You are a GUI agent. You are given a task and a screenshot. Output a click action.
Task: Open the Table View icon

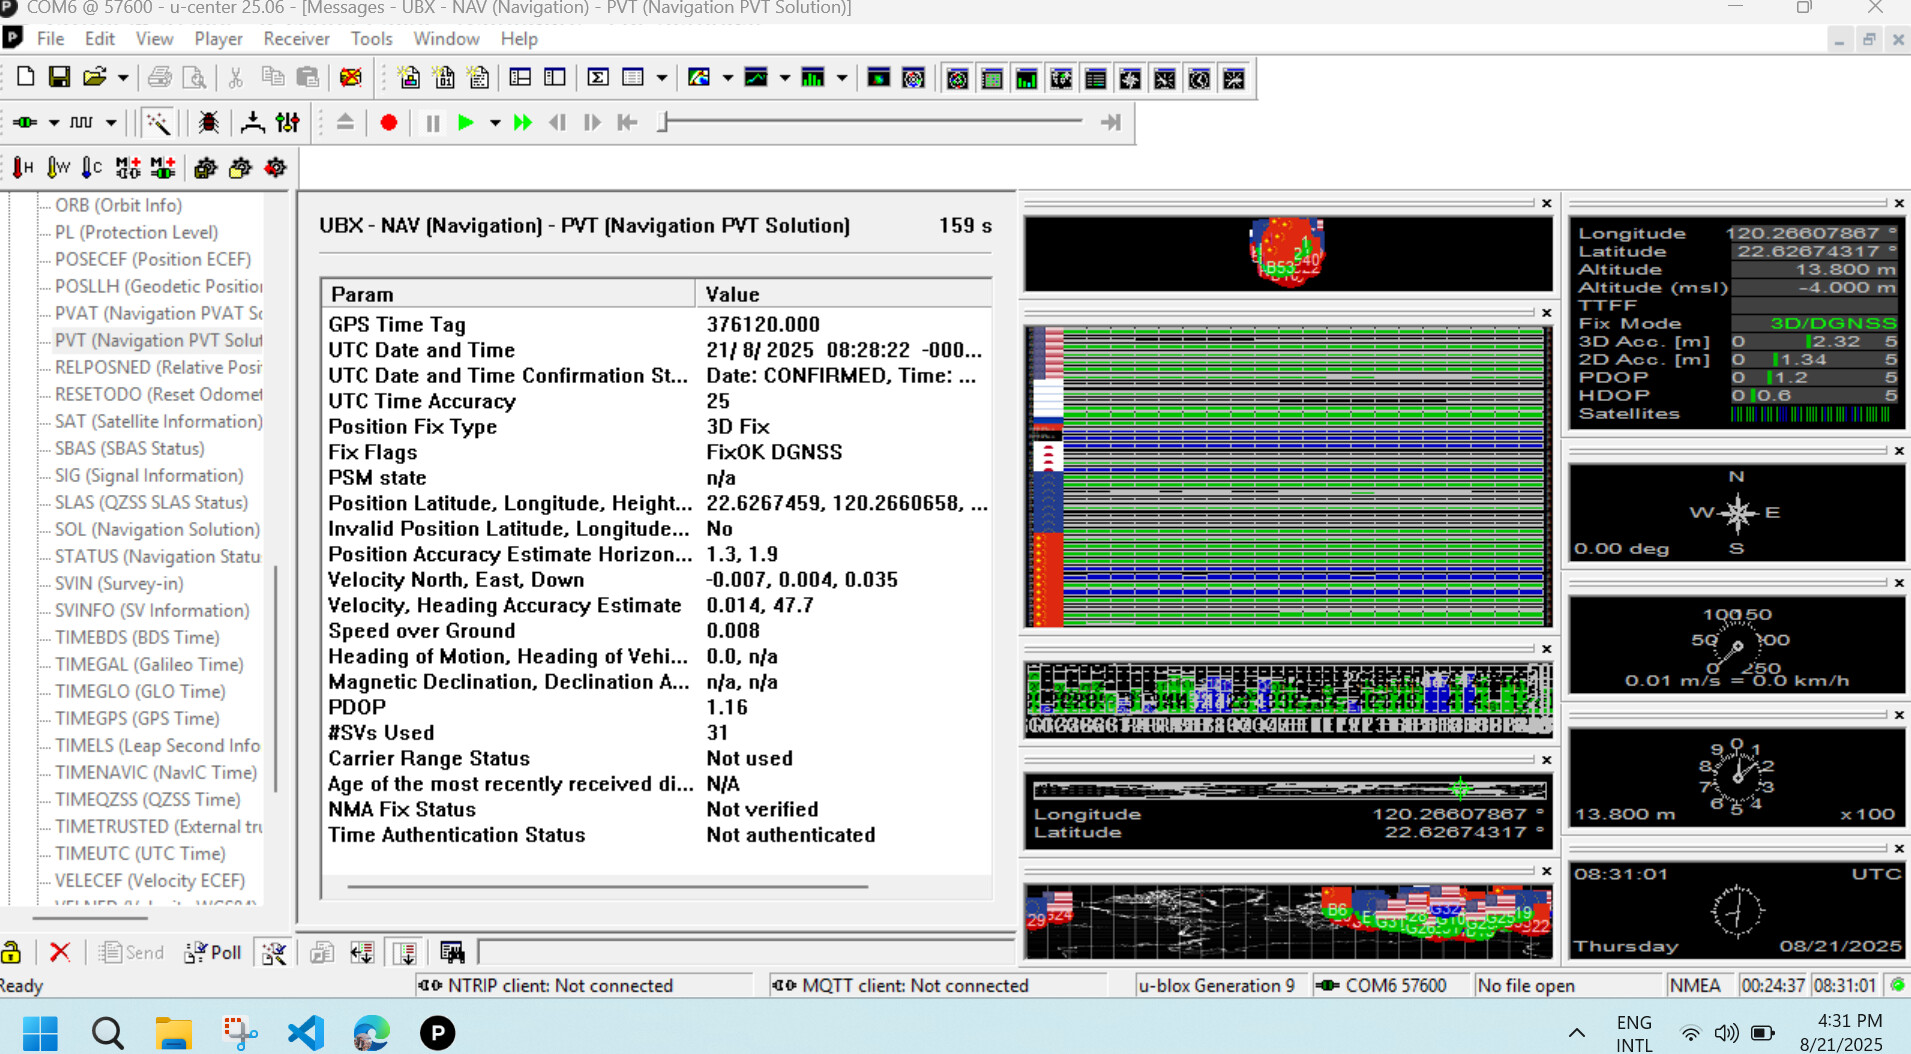pos(633,77)
